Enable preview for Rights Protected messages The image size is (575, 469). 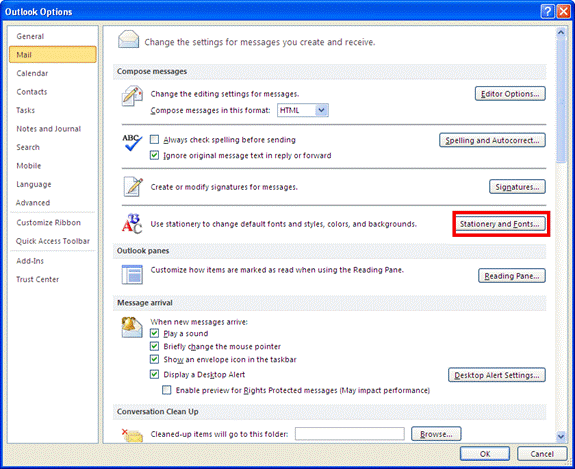[x=167, y=390]
